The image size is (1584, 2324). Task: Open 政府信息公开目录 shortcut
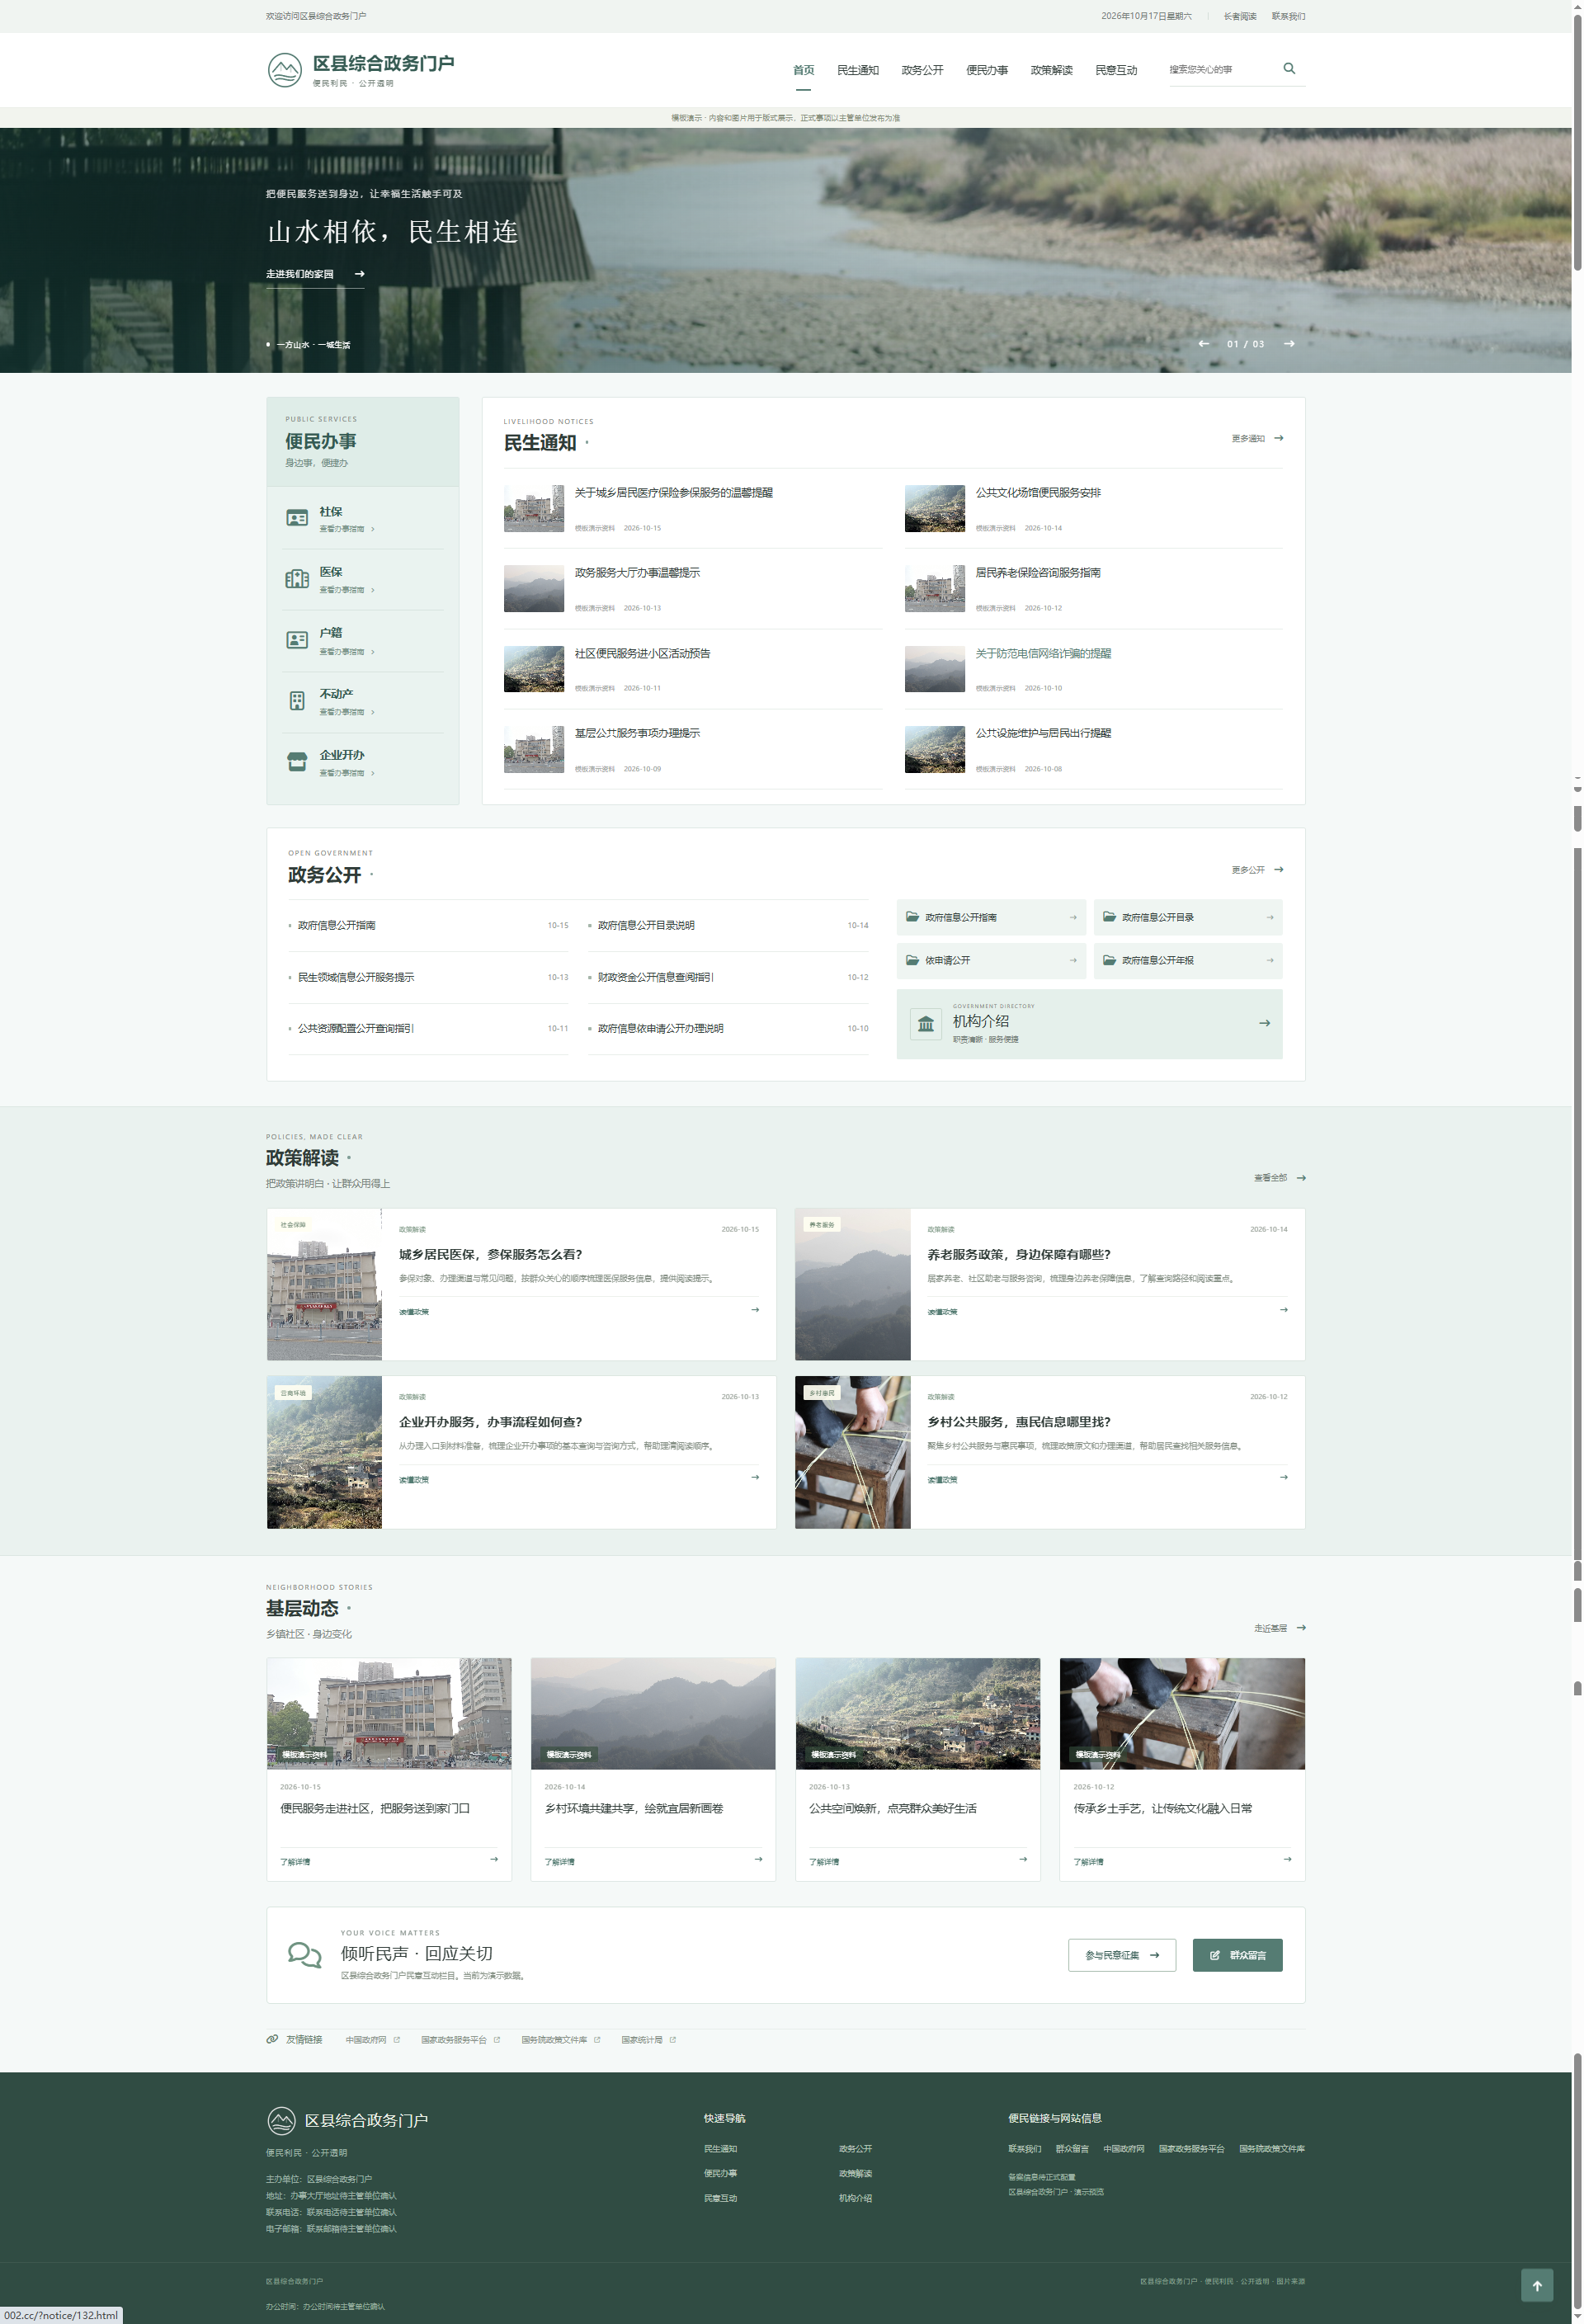pyautogui.click(x=1188, y=917)
